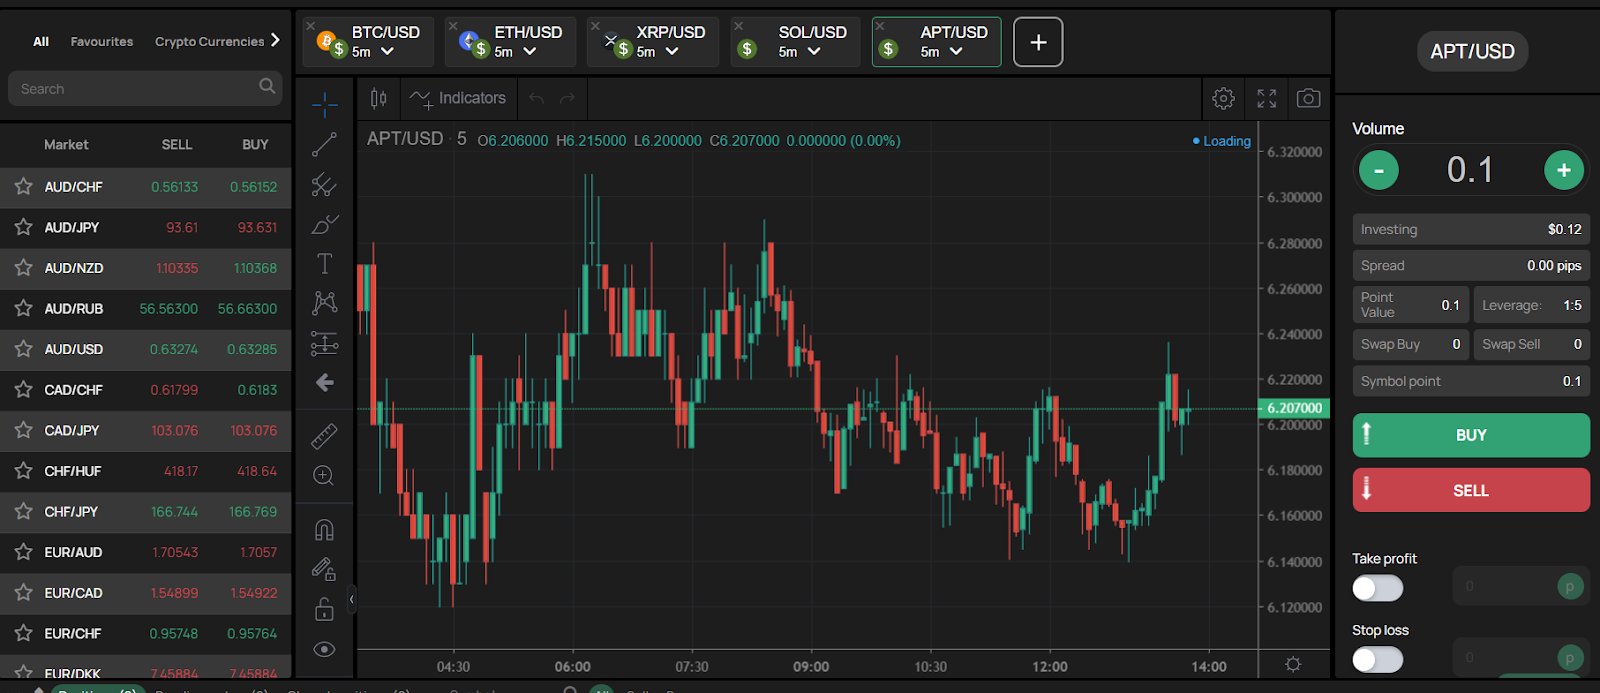The width and height of the screenshot is (1600, 693).
Task: Select the Text annotation tool
Action: 324,264
